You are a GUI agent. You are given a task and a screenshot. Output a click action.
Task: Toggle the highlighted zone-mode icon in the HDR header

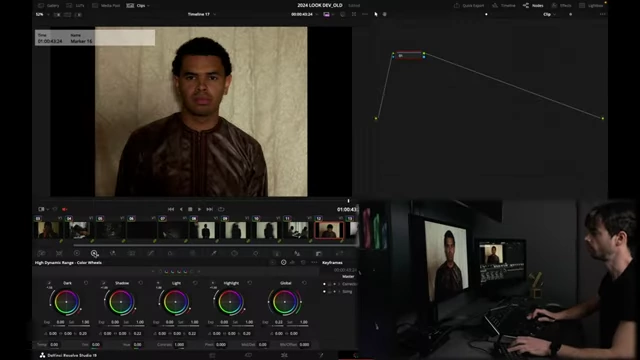[283, 262]
